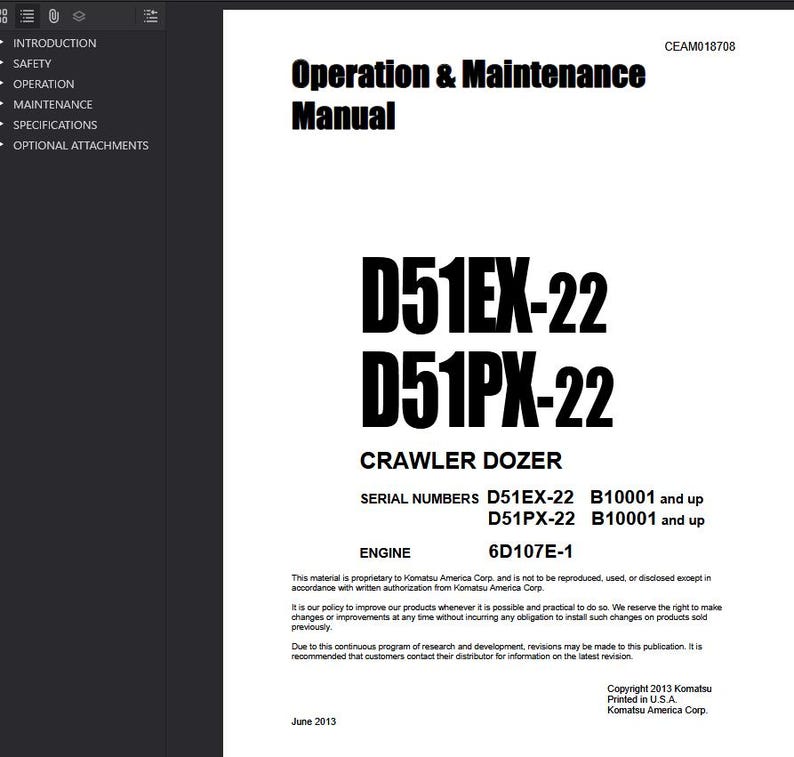The image size is (794, 757).
Task: Click the paragraph starting 'This material is proprietary'
Action: point(501,583)
